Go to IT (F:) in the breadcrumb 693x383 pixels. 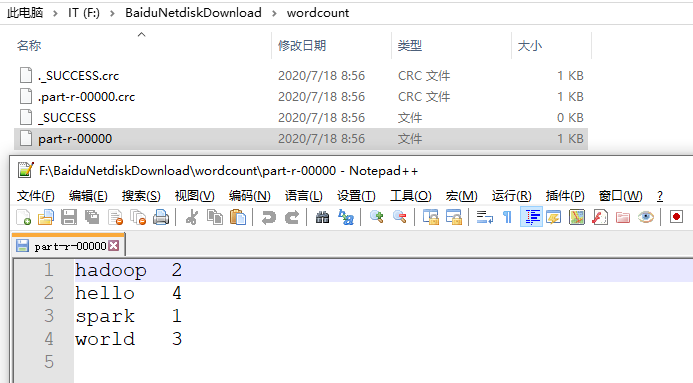pyautogui.click(x=84, y=13)
